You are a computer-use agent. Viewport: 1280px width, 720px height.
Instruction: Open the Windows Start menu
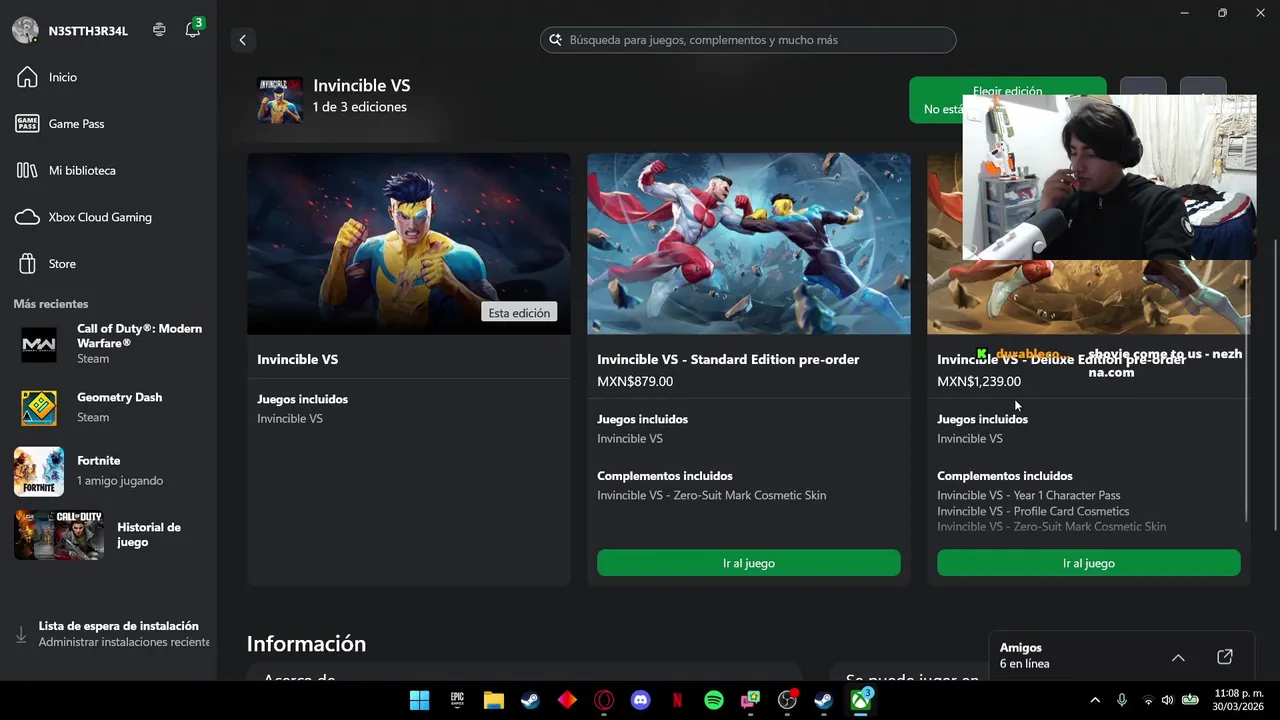[x=420, y=700]
